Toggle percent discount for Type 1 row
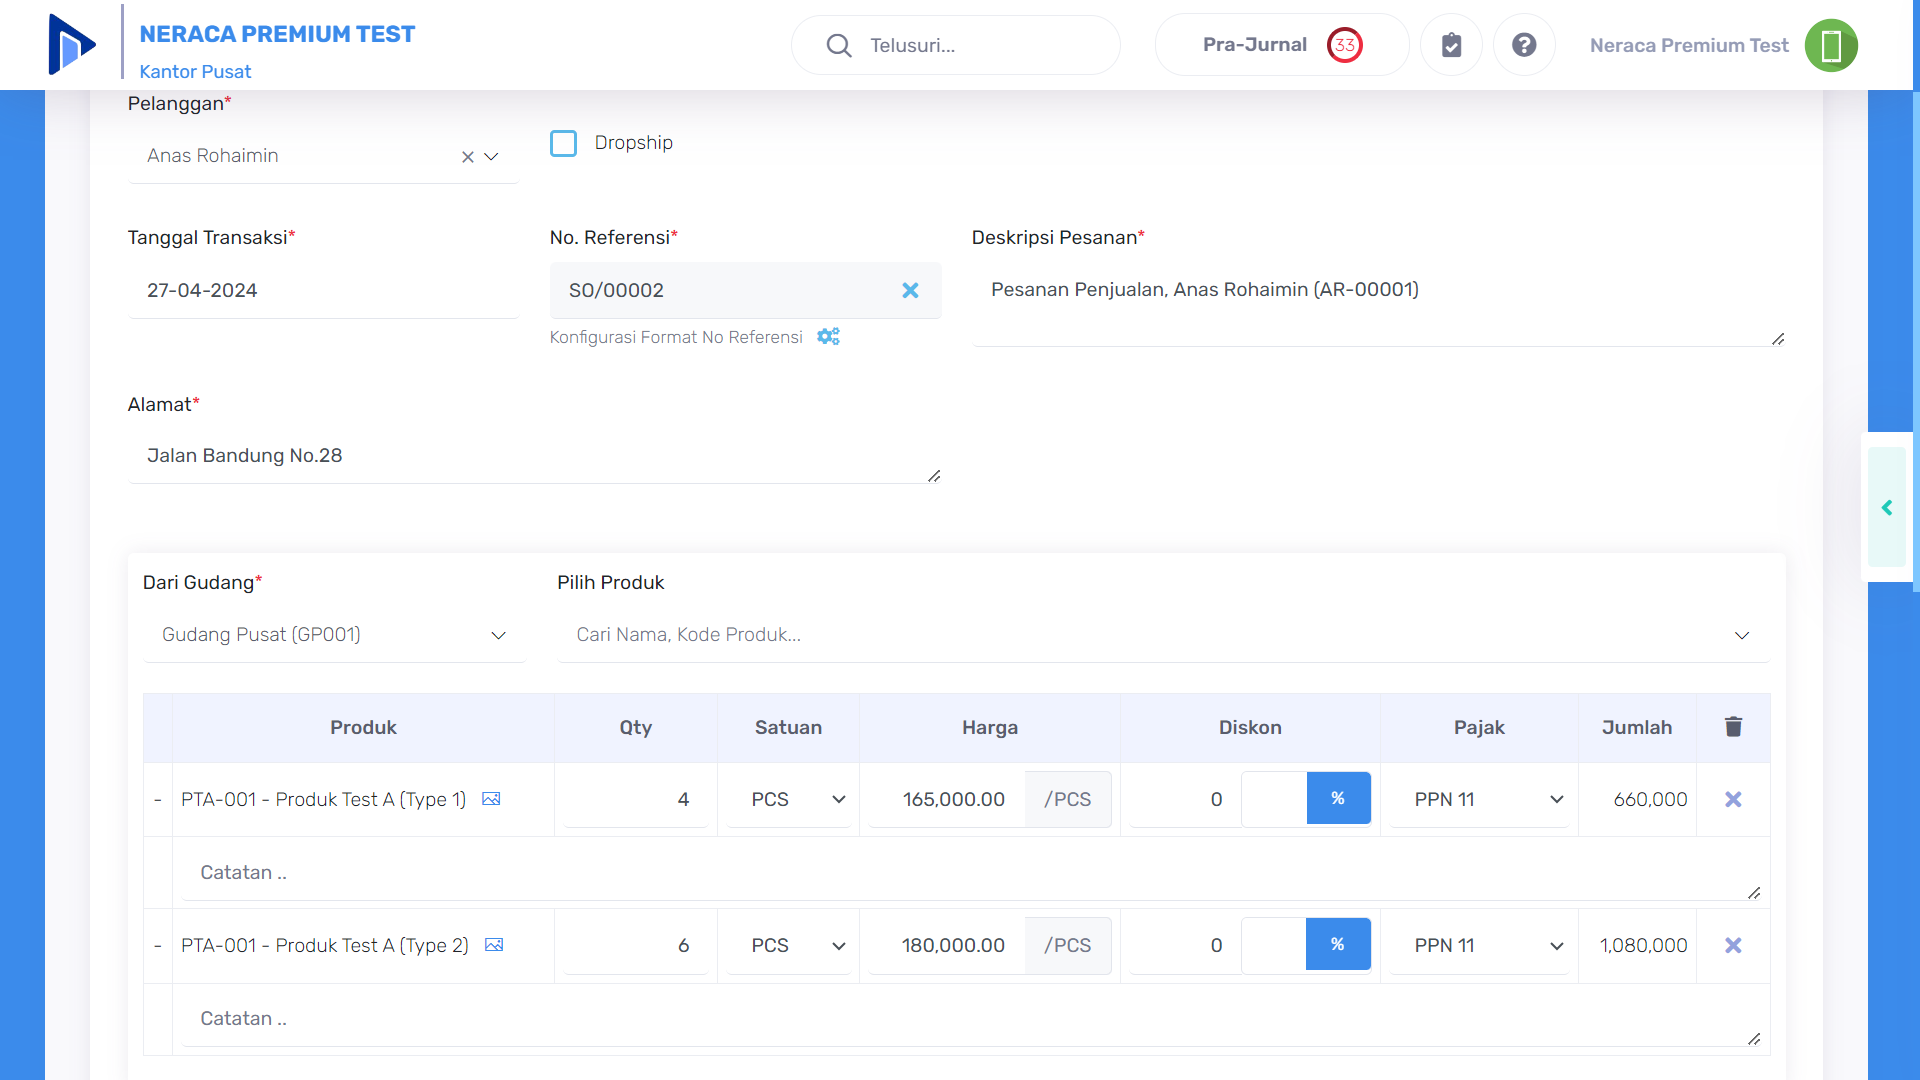The width and height of the screenshot is (1920, 1080). 1338,798
